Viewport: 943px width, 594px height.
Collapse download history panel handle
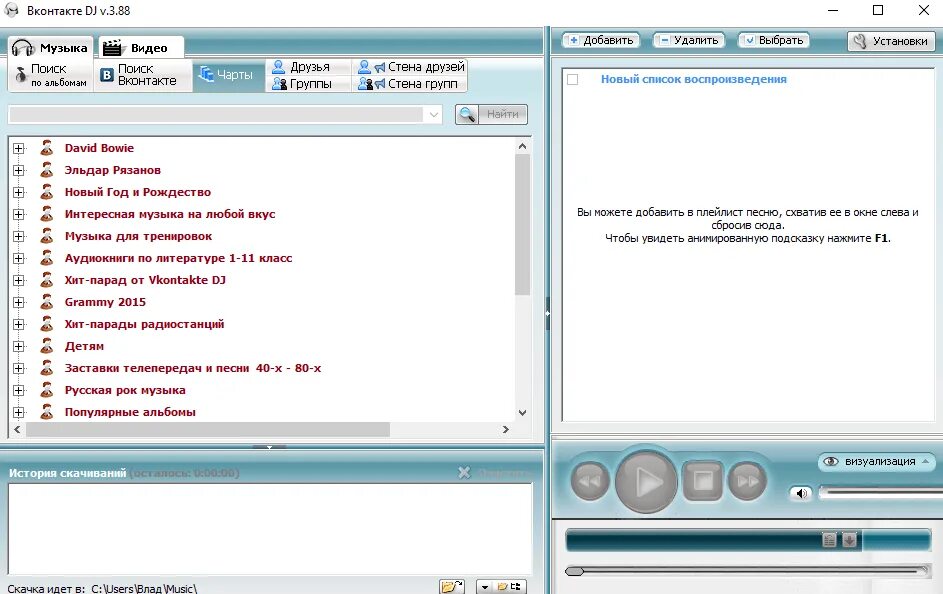point(269,447)
